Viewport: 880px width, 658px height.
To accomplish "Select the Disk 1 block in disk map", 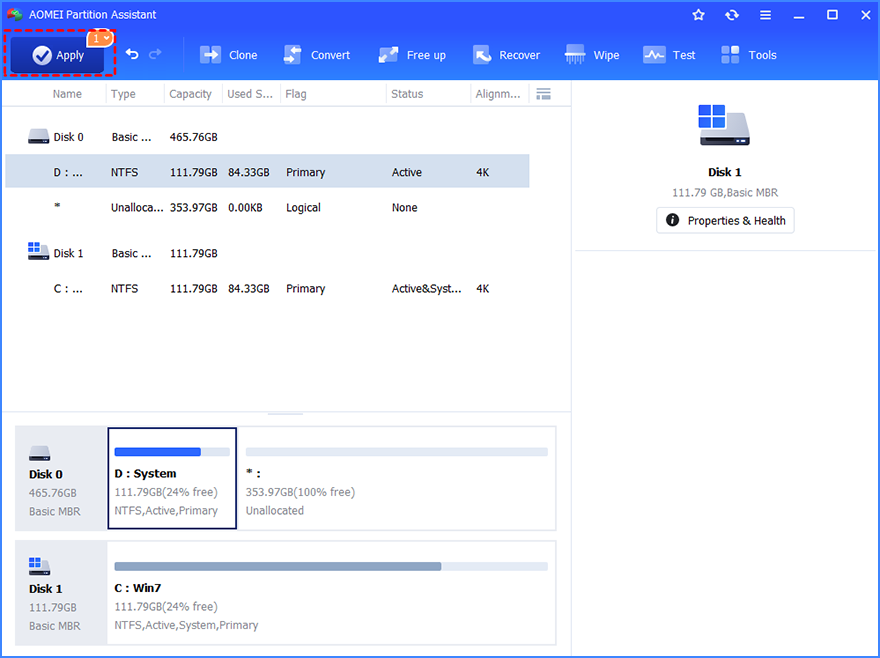I will (x=61, y=593).
